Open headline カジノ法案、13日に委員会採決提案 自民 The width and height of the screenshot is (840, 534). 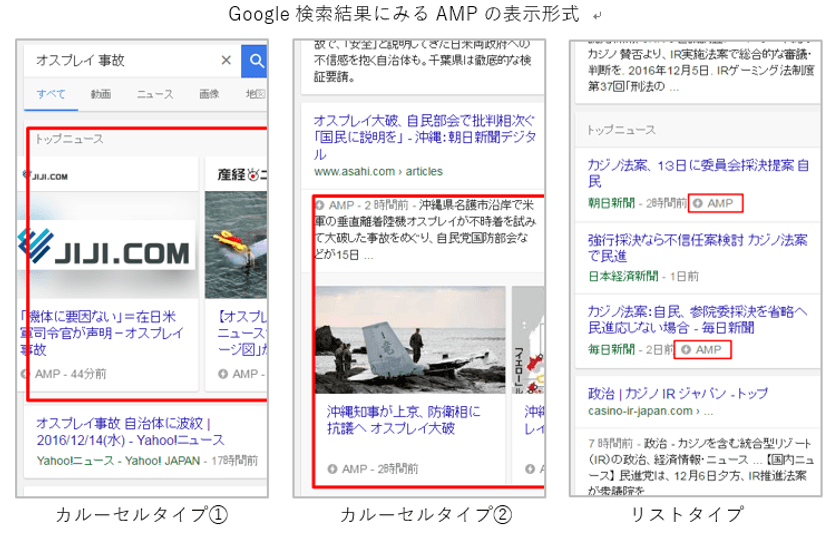click(698, 173)
